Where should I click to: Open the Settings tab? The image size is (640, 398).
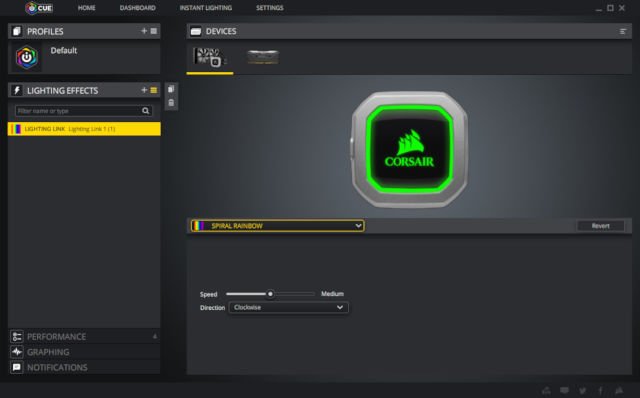pyautogui.click(x=270, y=8)
